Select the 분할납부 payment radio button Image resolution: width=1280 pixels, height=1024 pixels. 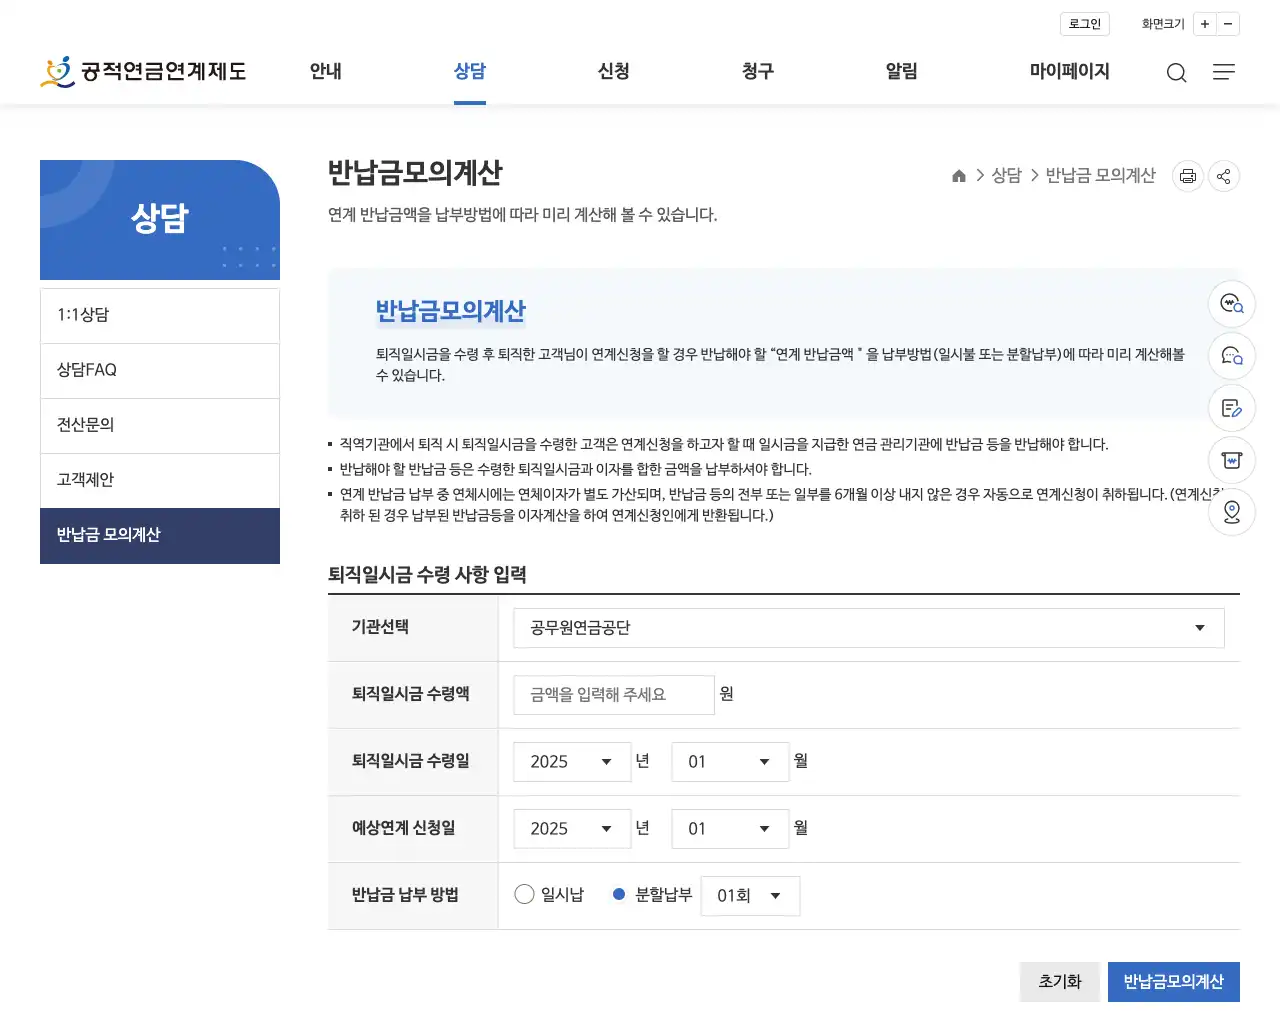click(x=618, y=894)
